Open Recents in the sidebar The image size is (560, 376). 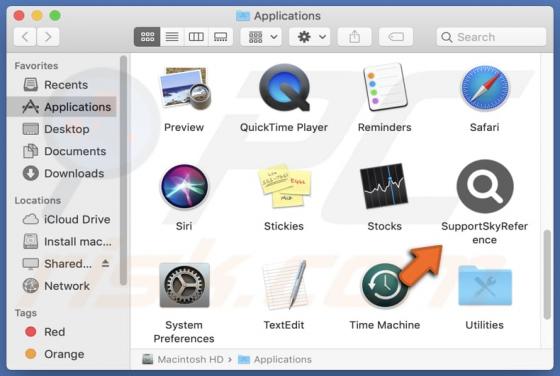tap(61, 85)
